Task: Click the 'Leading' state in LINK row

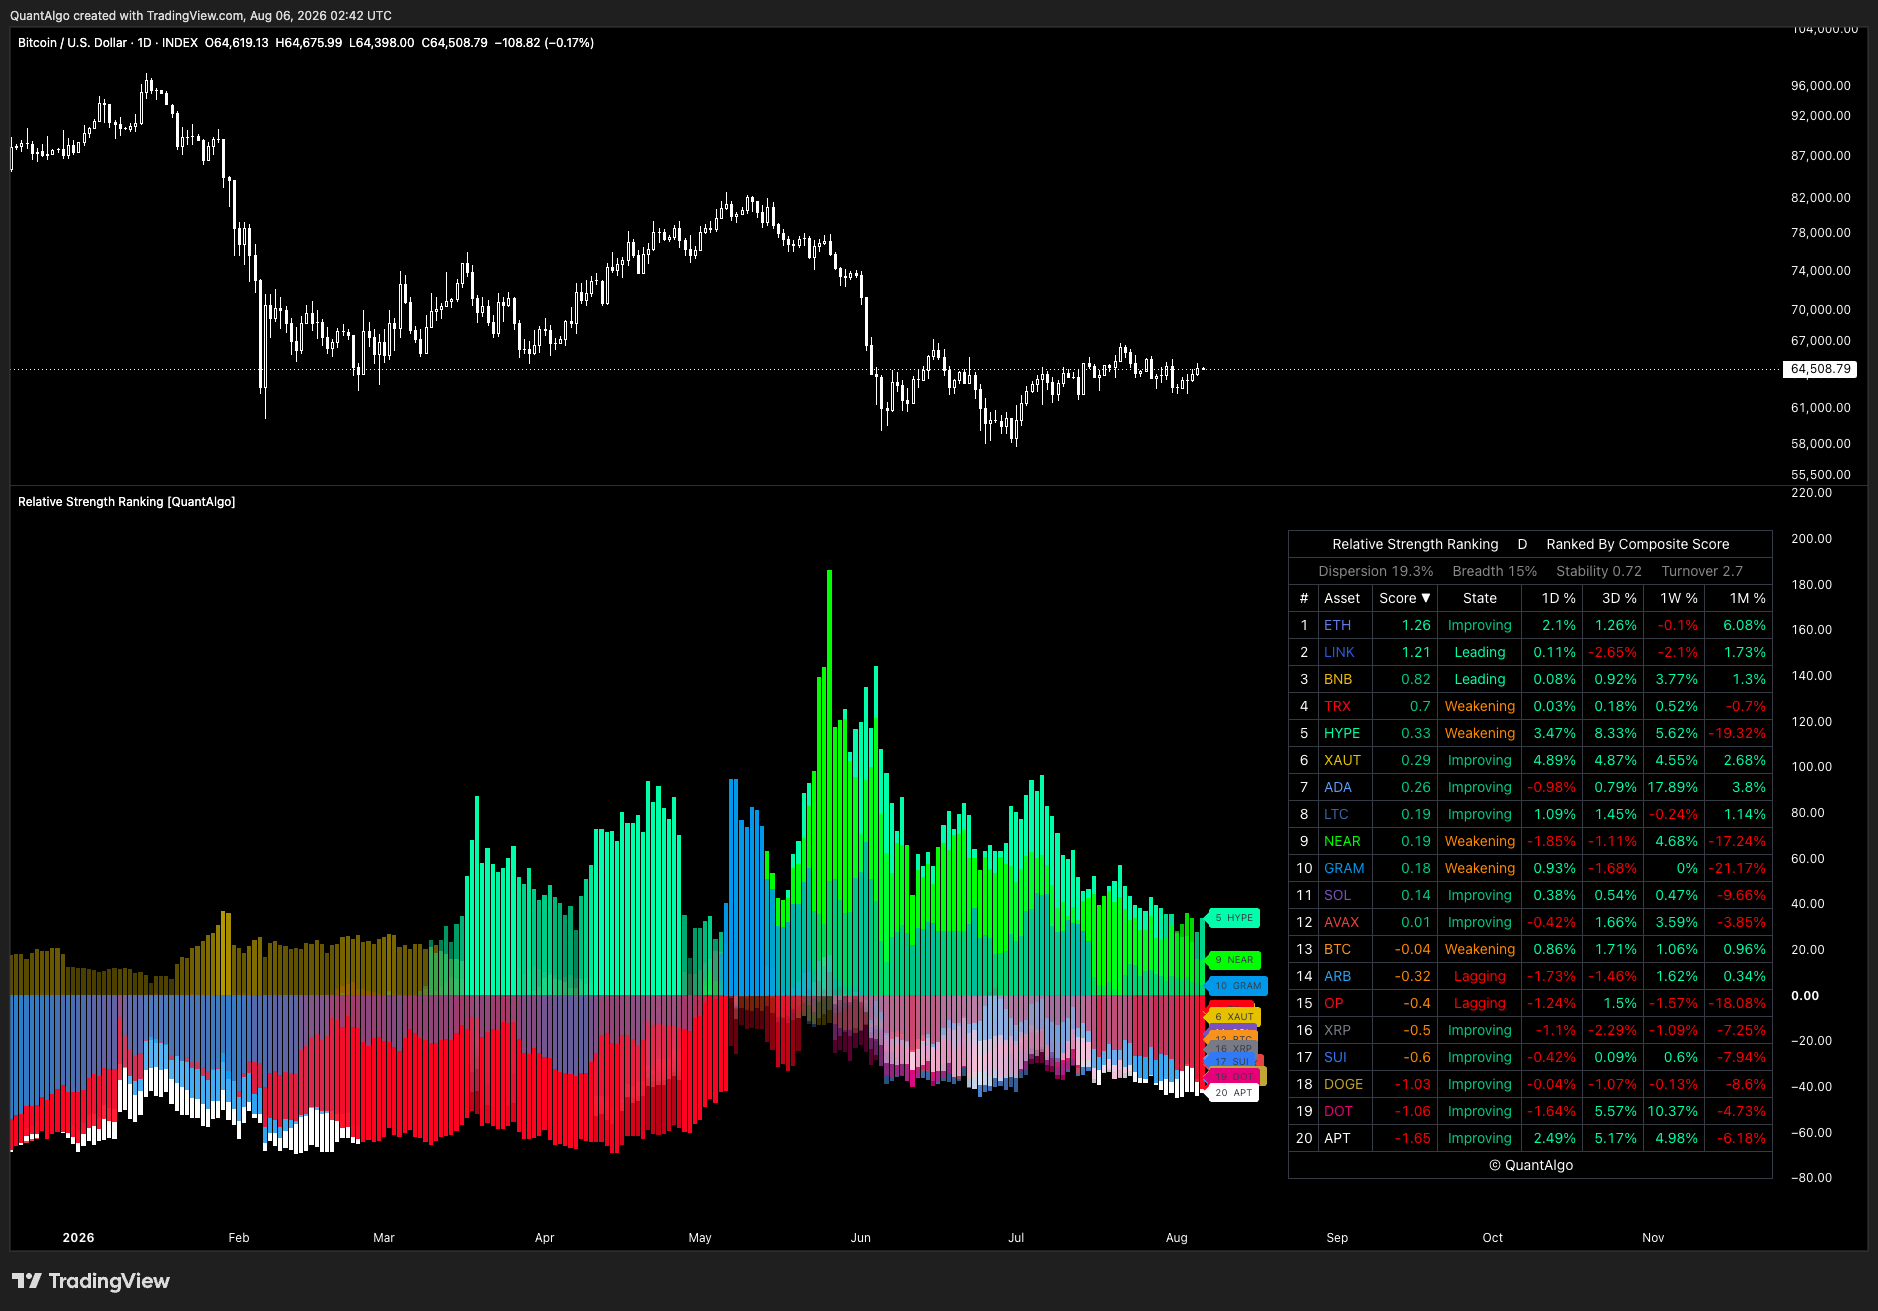Action: pyautogui.click(x=1480, y=652)
